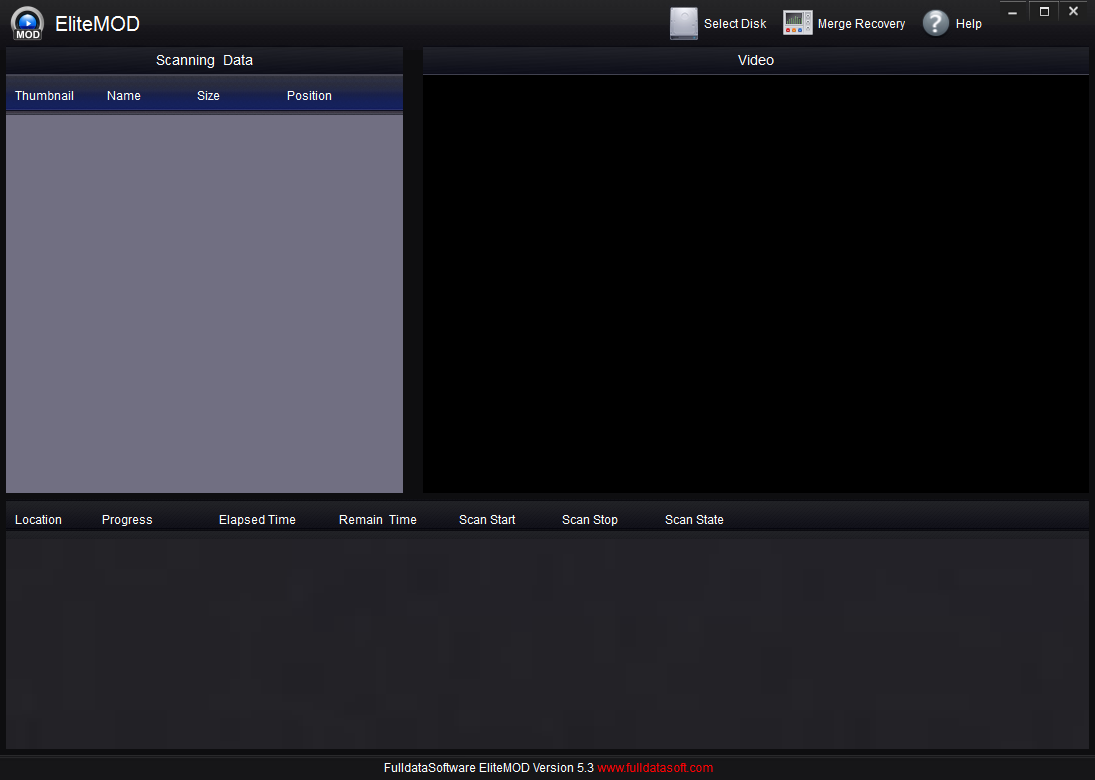Screen dimensions: 1095x780
Task: Close the EliteMOD window
Action: [x=1073, y=12]
